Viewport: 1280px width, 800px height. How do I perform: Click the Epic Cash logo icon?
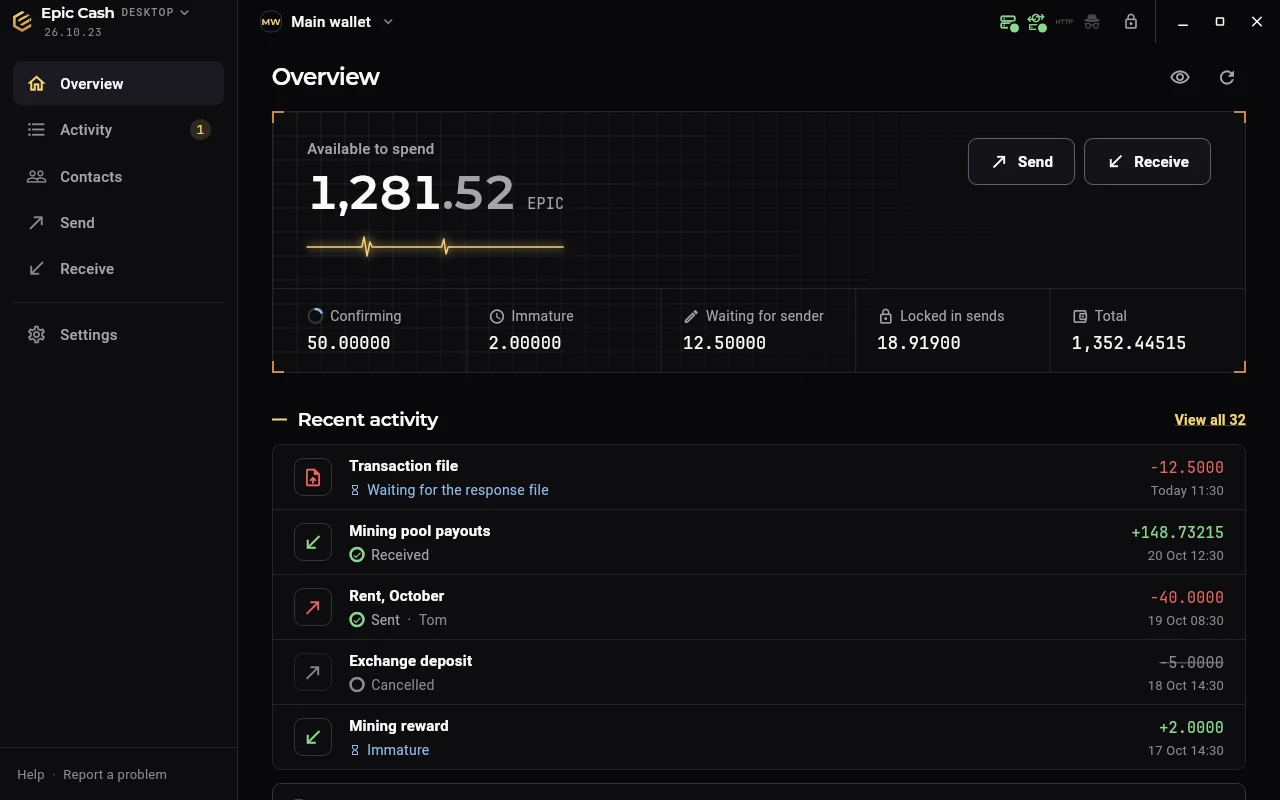pos(22,21)
